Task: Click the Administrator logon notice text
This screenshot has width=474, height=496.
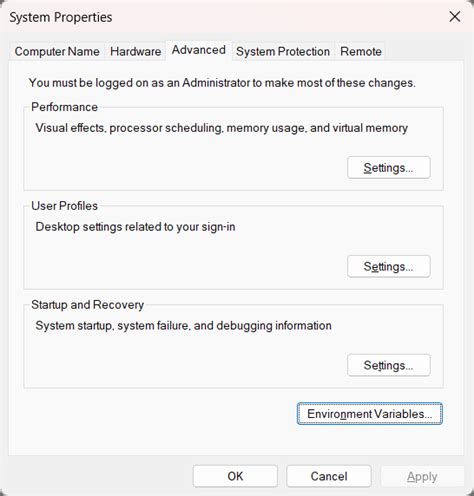Action: point(222,83)
